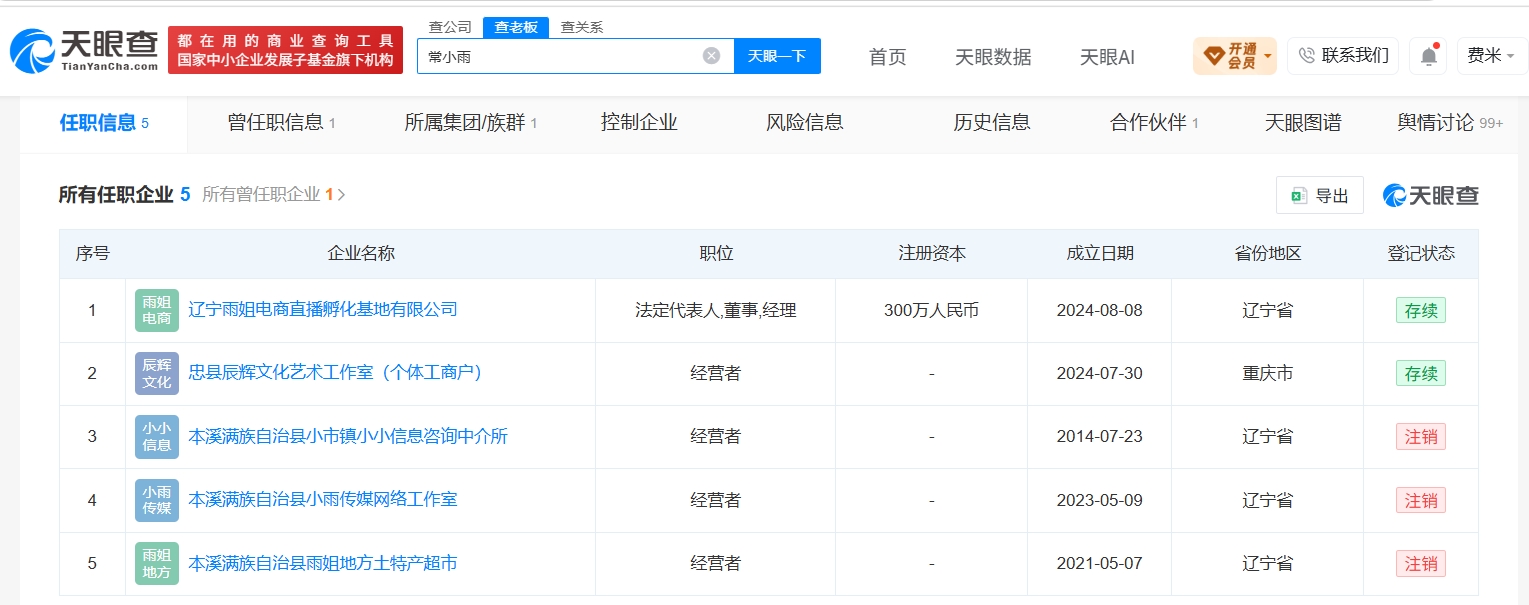The height and width of the screenshot is (605, 1529).
Task: Click the 成立日期 column header
Action: click(1100, 253)
